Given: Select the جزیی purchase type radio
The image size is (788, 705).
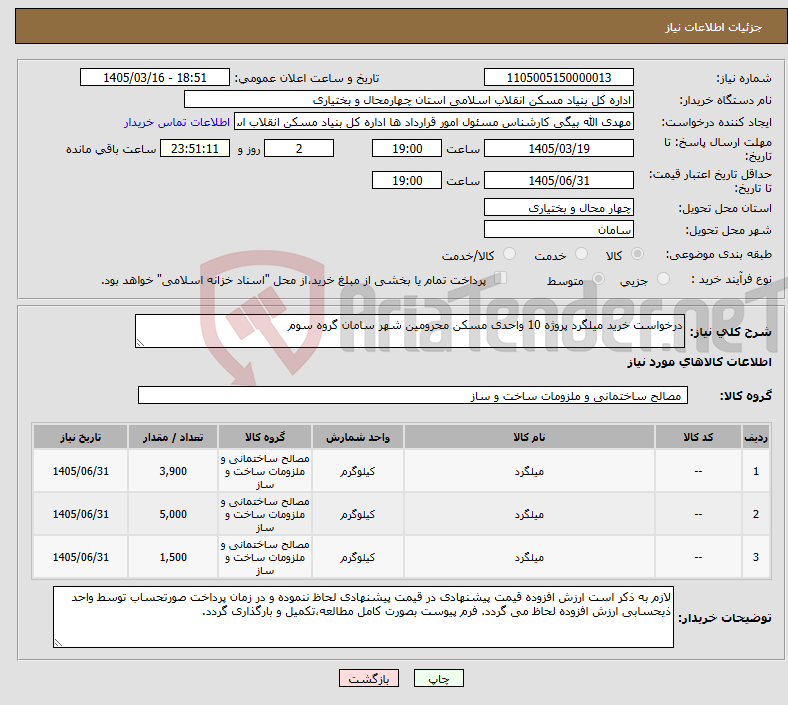Looking at the screenshot, I should pos(663,279).
